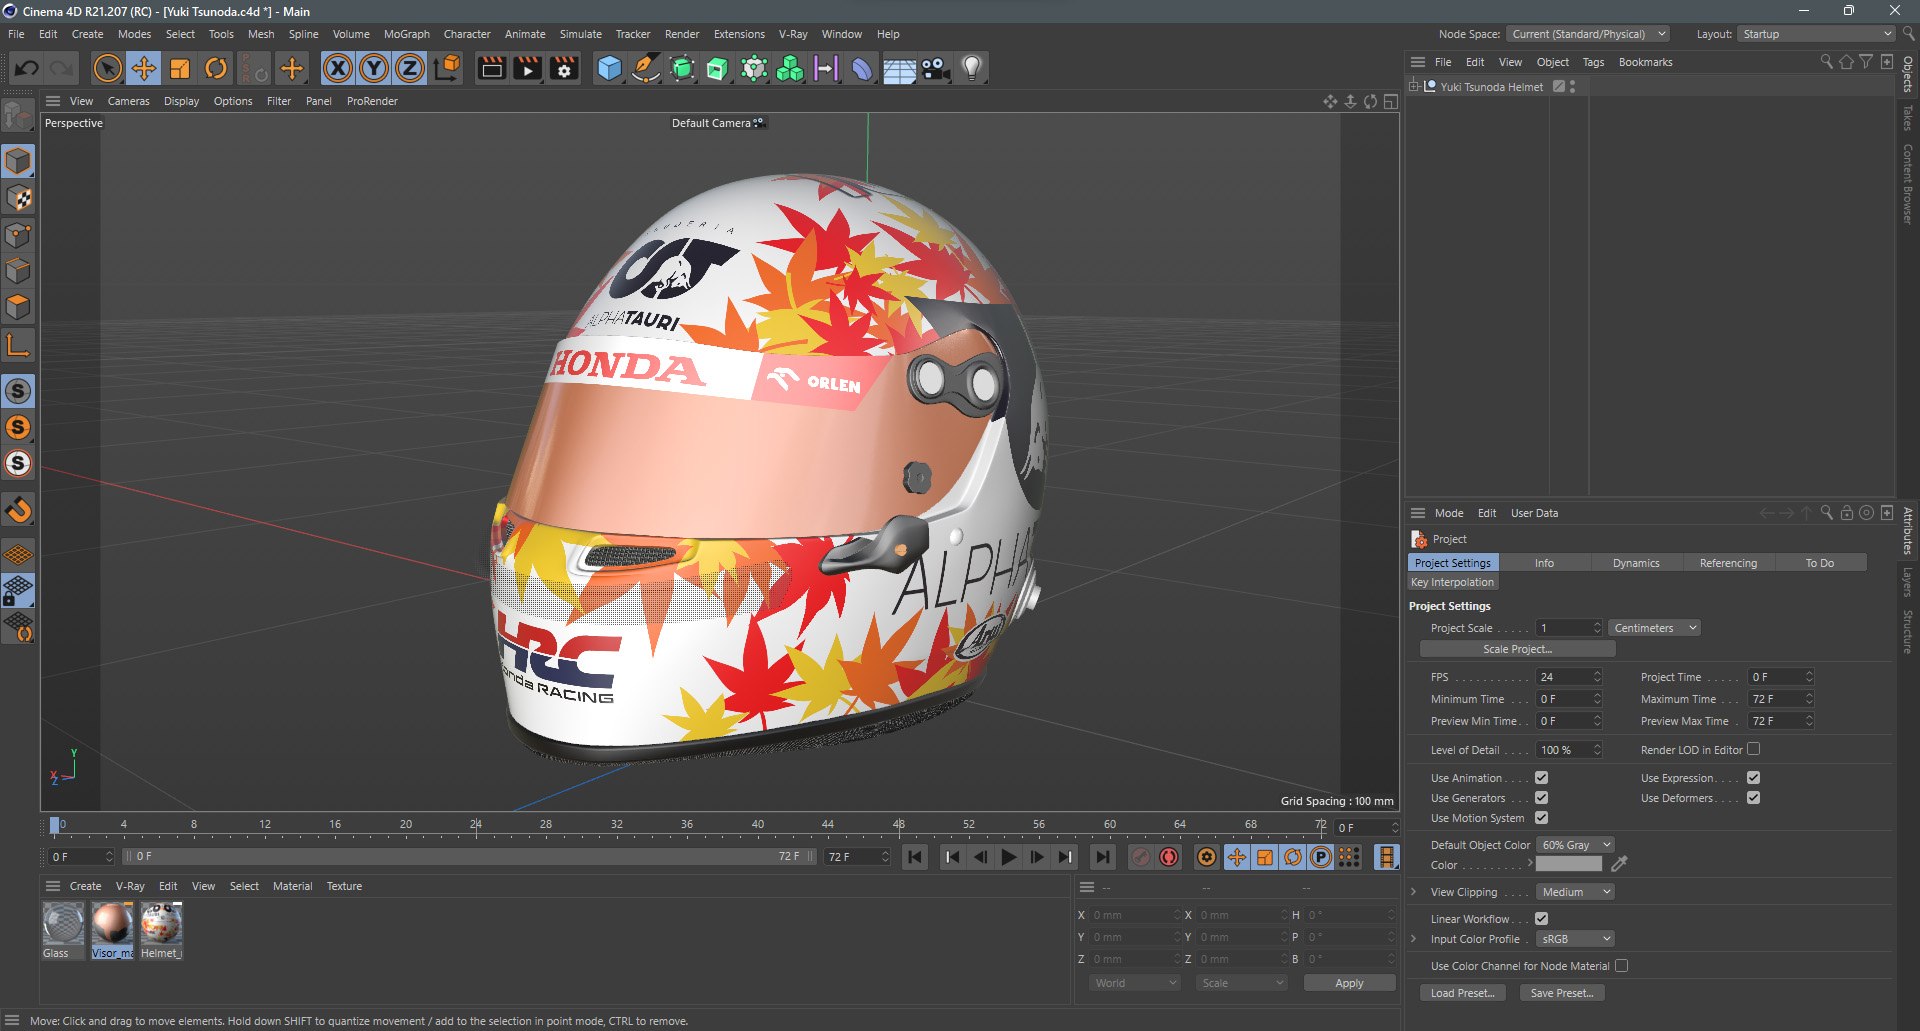Toggle Use Animation checkbox
Viewport: 1920px width, 1031px height.
click(1541, 778)
